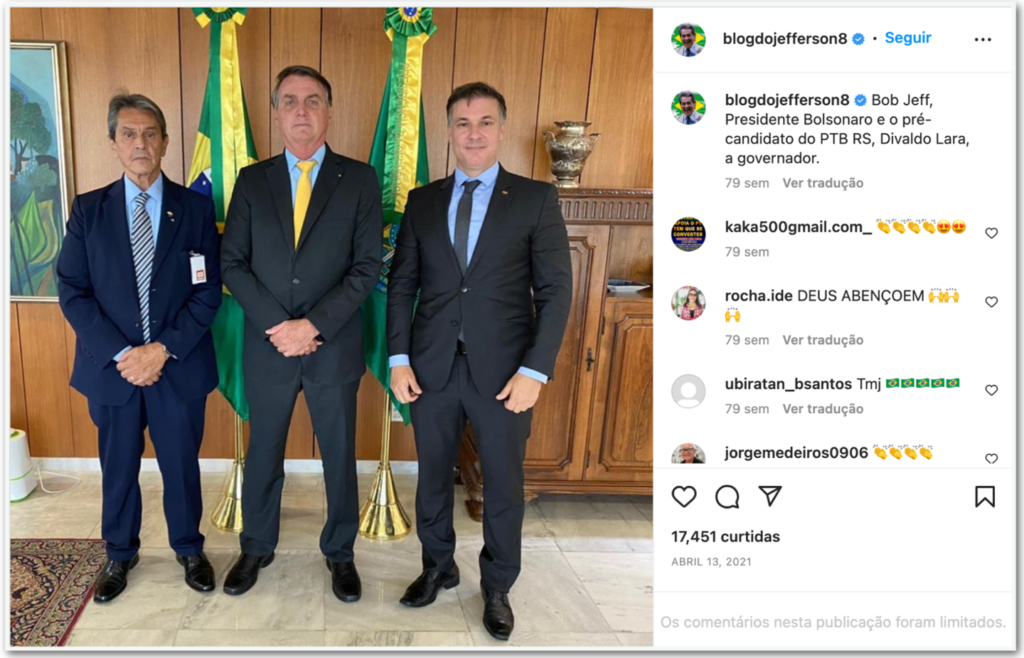Click Ver tradução under the caption
This screenshot has width=1024, height=658.
coord(823,183)
